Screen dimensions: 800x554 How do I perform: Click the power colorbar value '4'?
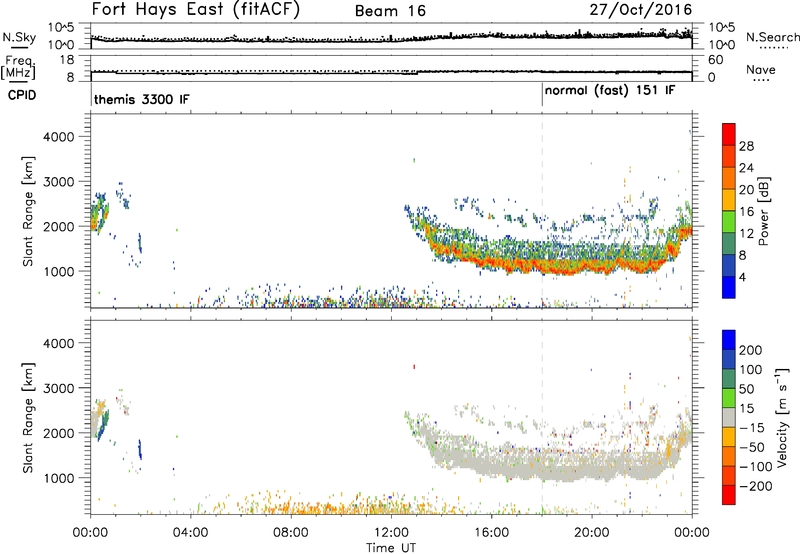(x=743, y=277)
